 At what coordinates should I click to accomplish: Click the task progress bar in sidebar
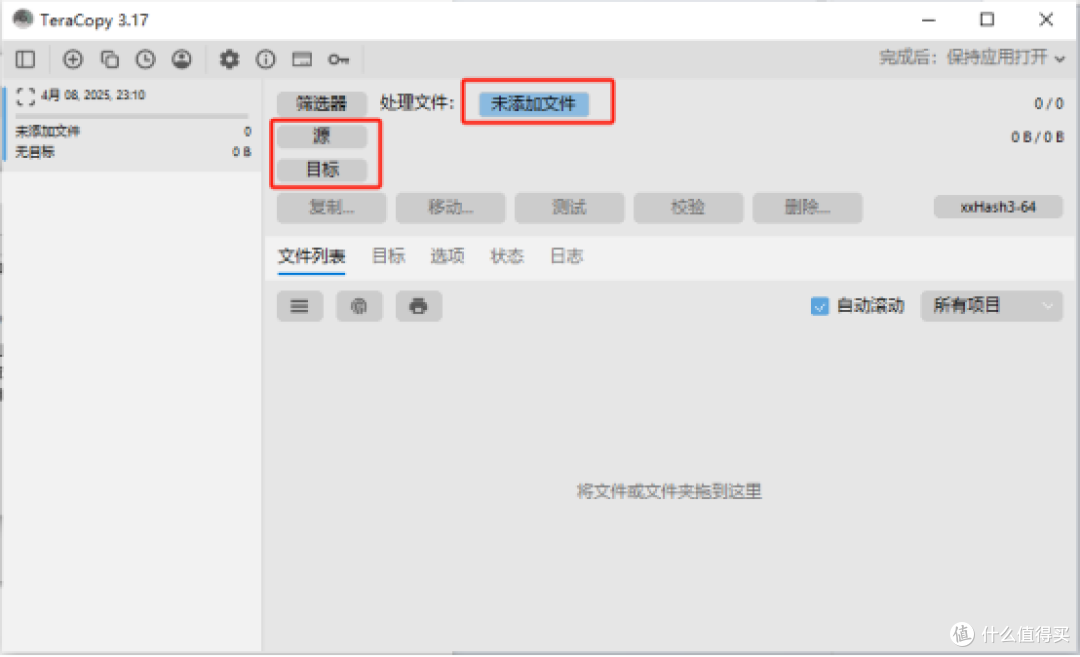coord(132,116)
